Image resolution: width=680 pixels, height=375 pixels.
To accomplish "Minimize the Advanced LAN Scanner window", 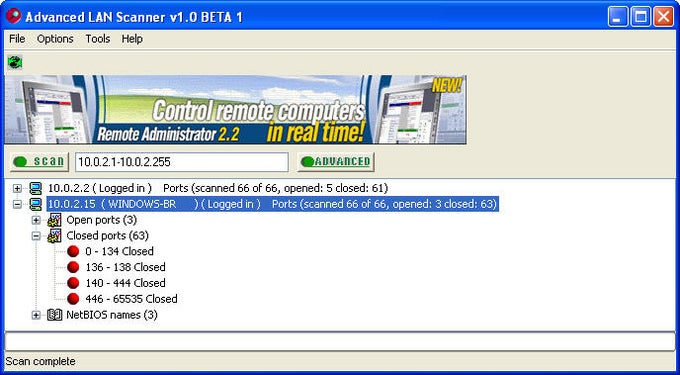I will tap(617, 17).
